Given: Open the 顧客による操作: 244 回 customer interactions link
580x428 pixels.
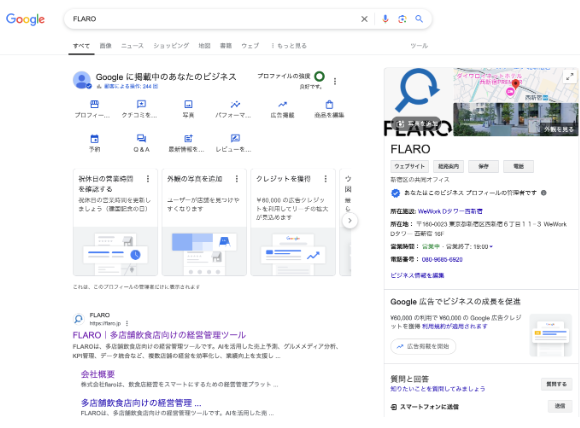Looking at the screenshot, I should click(x=131, y=86).
